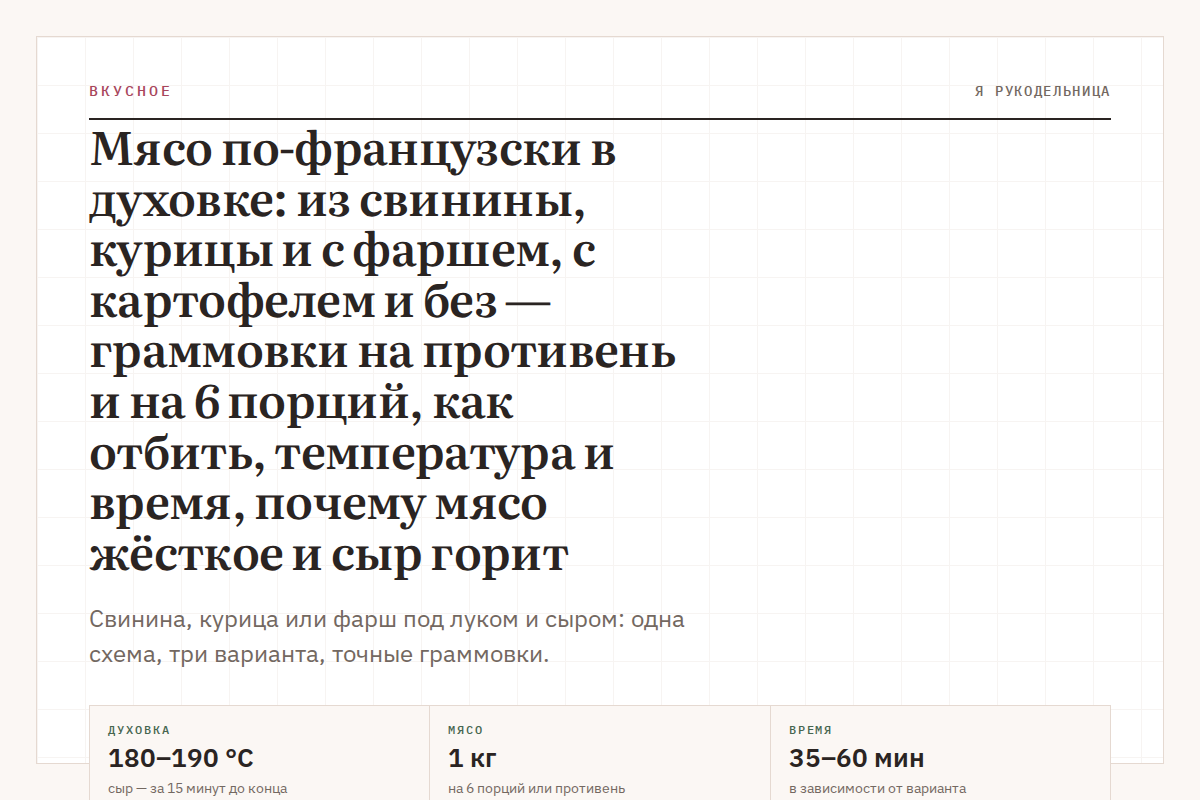Click the МЯСО label

click(x=466, y=730)
